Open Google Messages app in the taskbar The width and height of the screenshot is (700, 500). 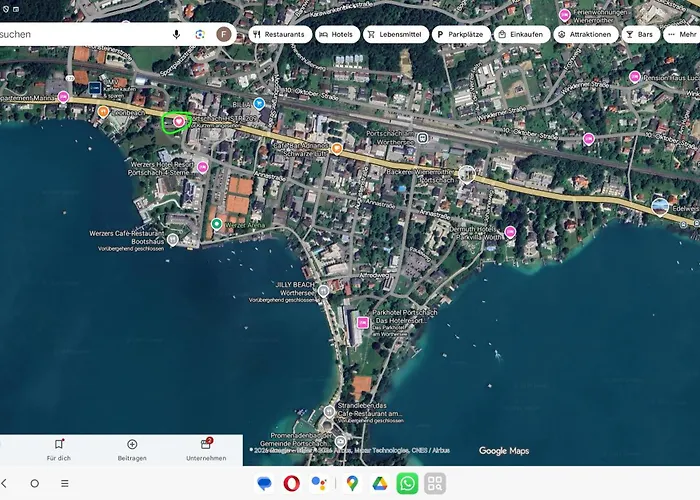click(x=264, y=484)
